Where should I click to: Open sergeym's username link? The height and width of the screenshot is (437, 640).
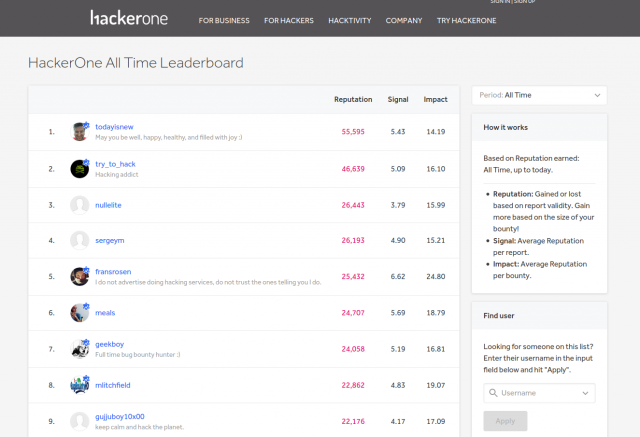coord(109,240)
